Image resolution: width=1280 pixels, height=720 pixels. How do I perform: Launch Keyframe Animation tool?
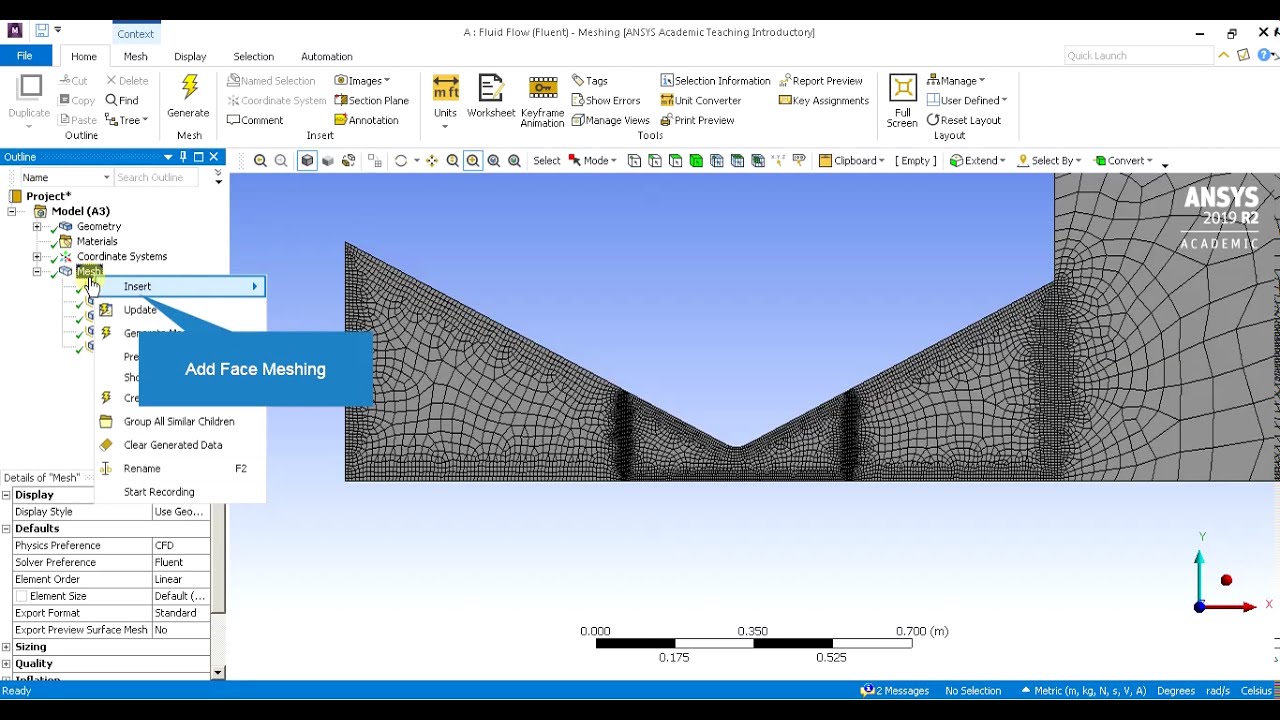coord(542,101)
